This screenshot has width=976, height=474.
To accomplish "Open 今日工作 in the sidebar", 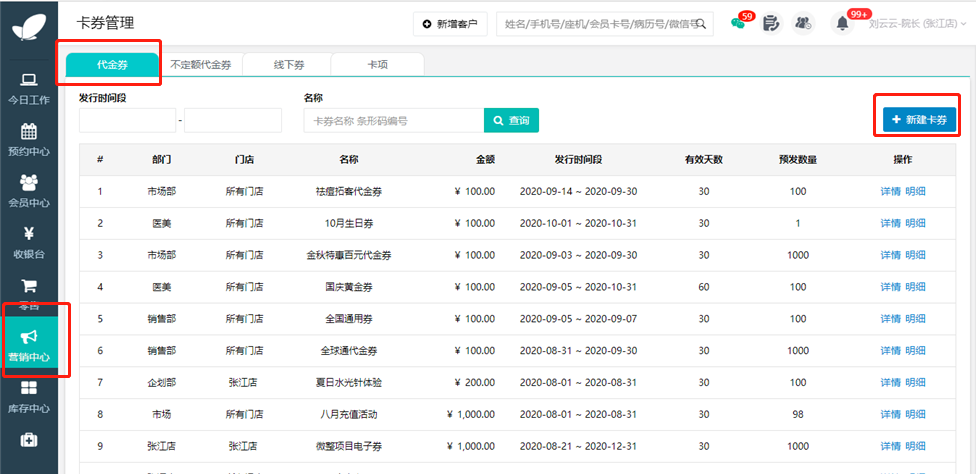I will (x=29, y=89).
